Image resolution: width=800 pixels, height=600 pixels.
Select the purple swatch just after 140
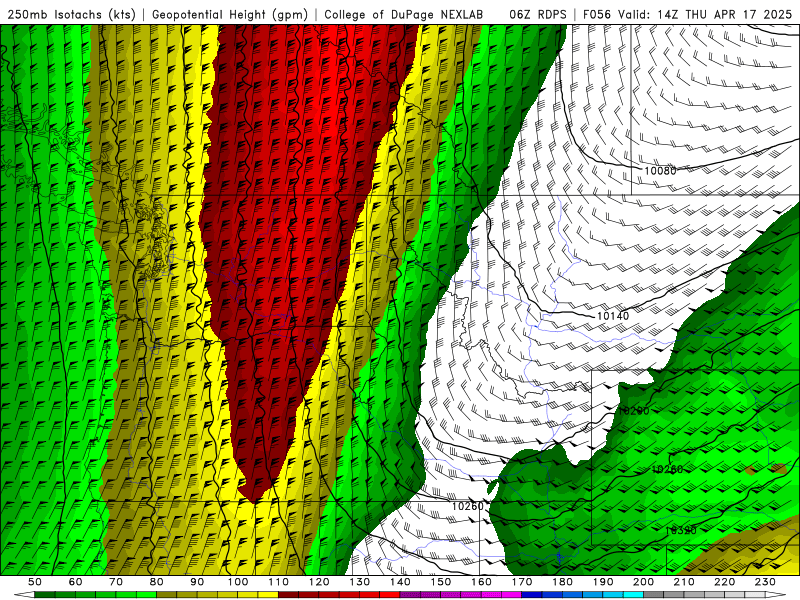410,595
